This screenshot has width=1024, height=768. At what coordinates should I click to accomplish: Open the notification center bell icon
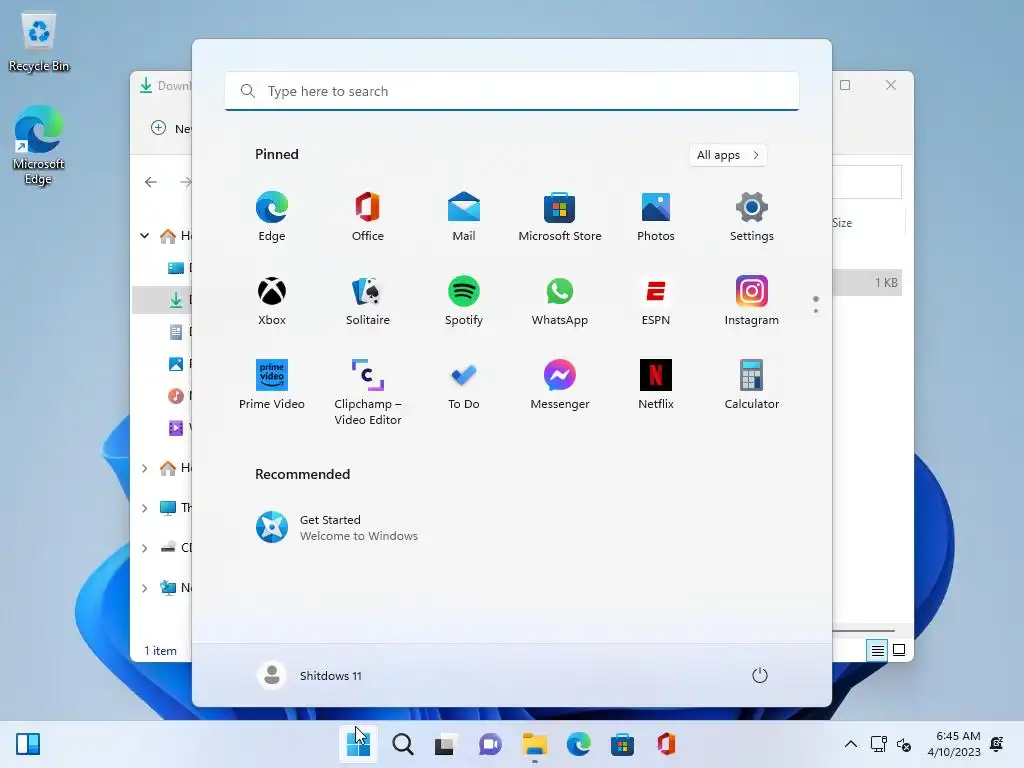(x=997, y=744)
